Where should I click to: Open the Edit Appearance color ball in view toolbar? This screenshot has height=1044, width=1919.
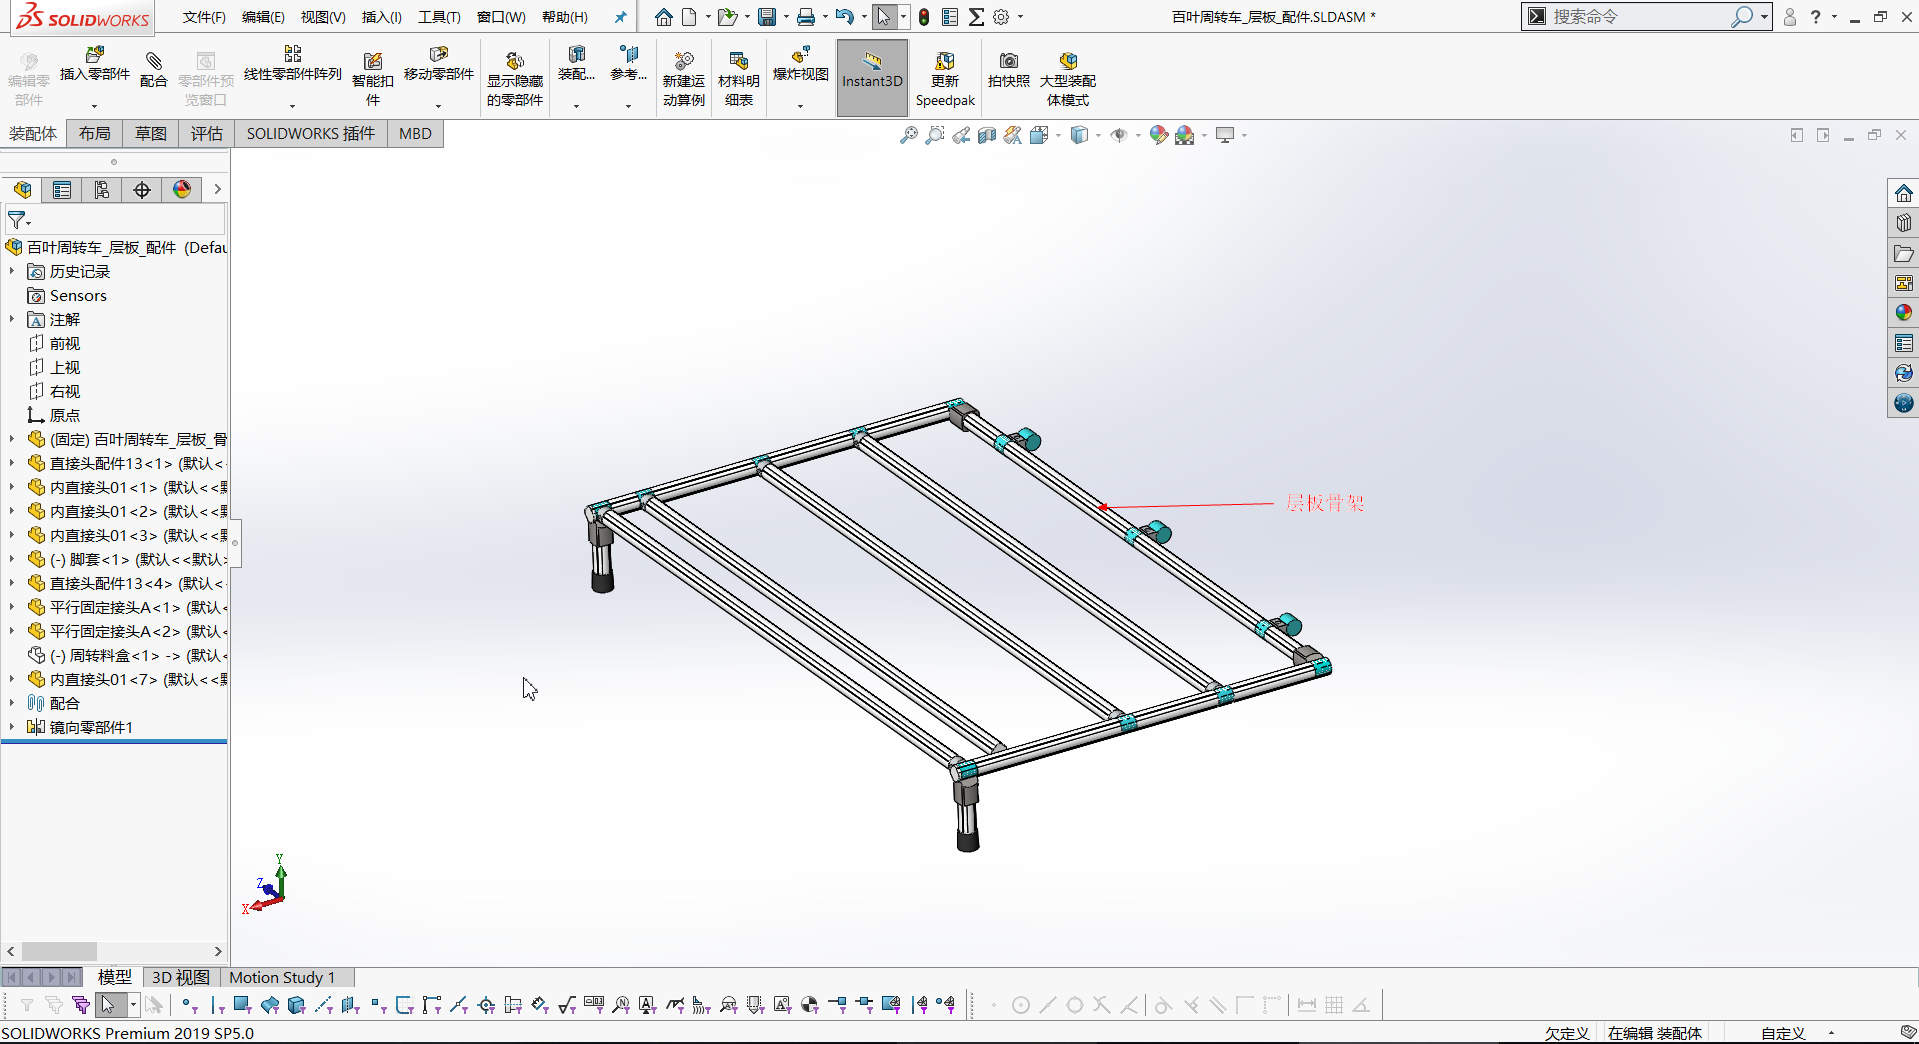coord(1159,135)
